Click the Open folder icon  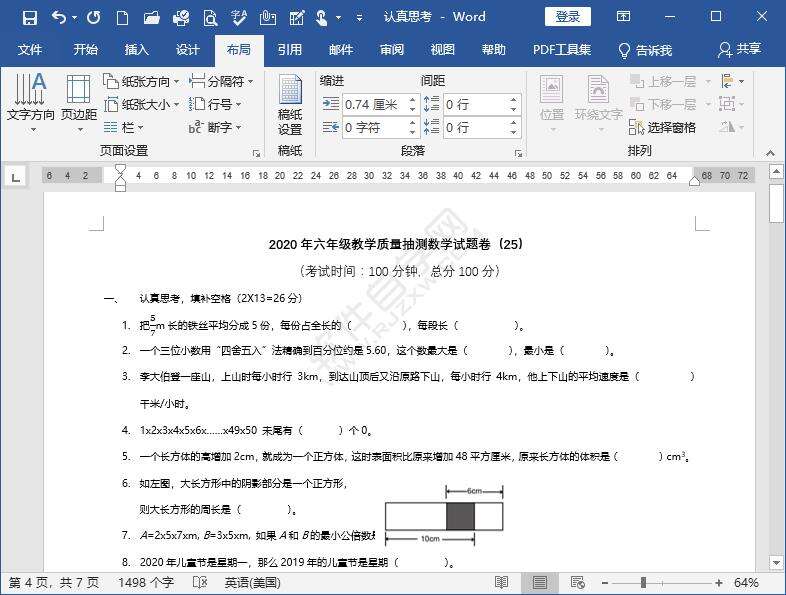tap(151, 18)
